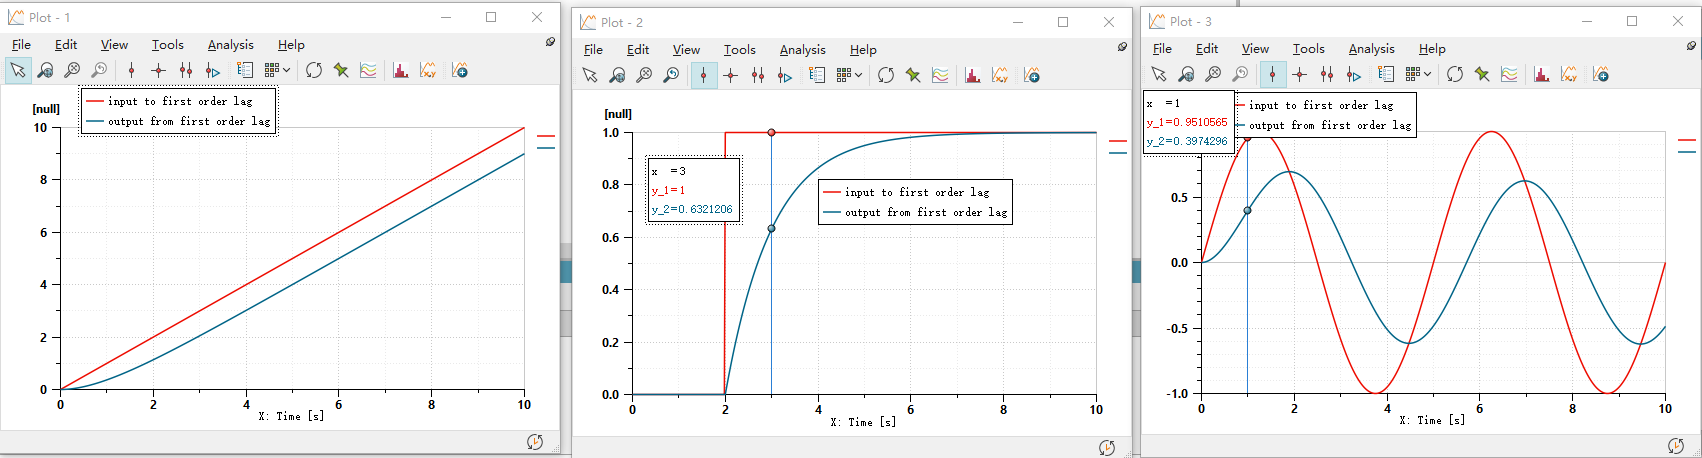Toggle the dual vertical cursors tool in Plot 1

click(x=186, y=70)
